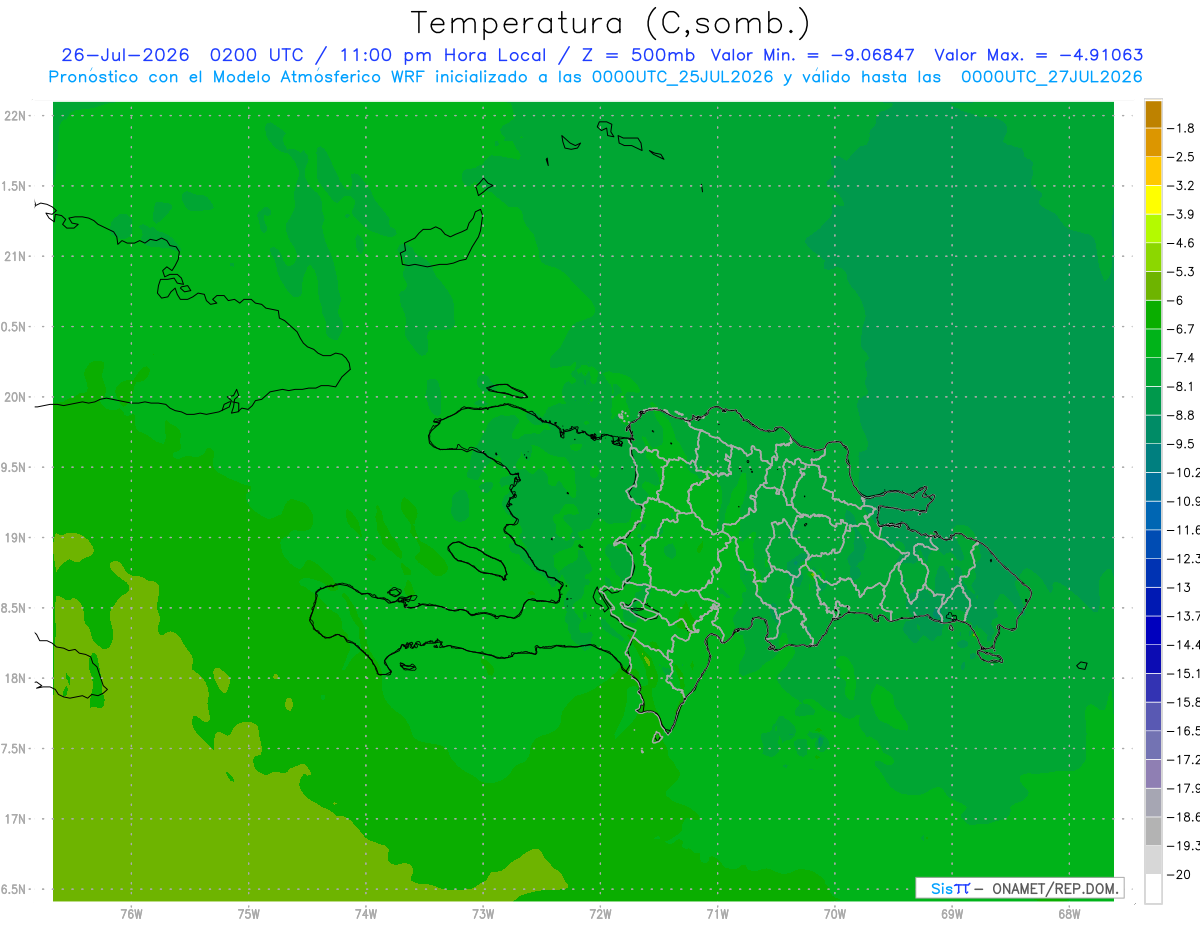Click the '76W' longitude label
The image size is (1200, 927).
coord(131,914)
